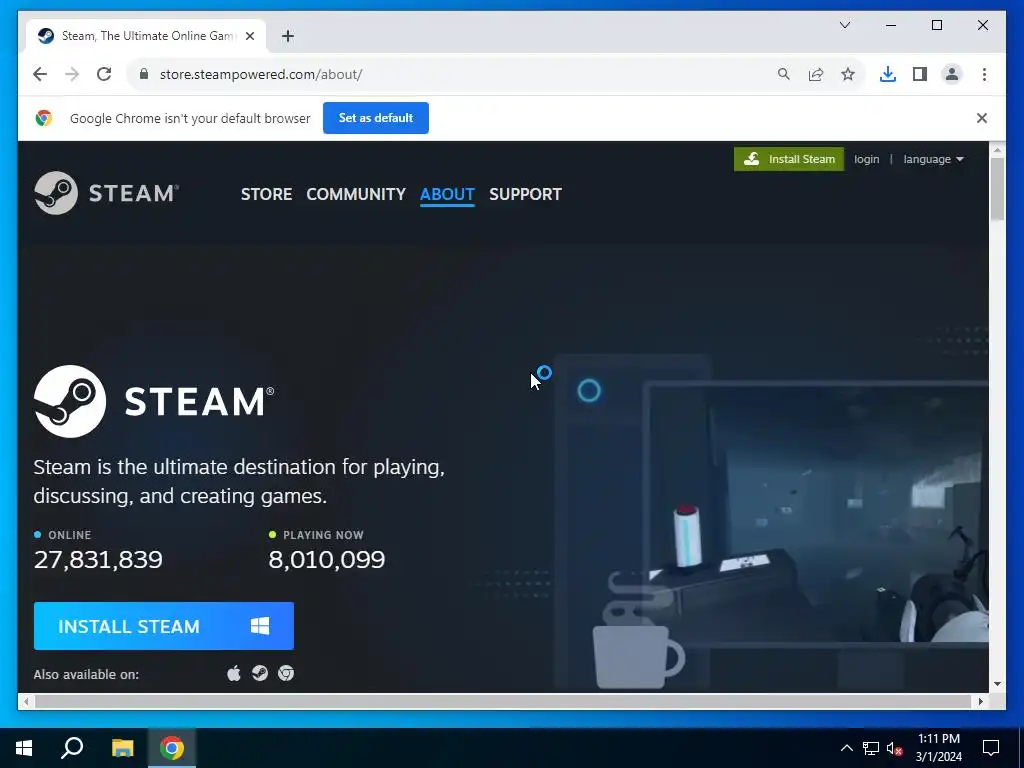This screenshot has width=1024, height=768.
Task: Open the Windows notification center
Action: point(991,748)
